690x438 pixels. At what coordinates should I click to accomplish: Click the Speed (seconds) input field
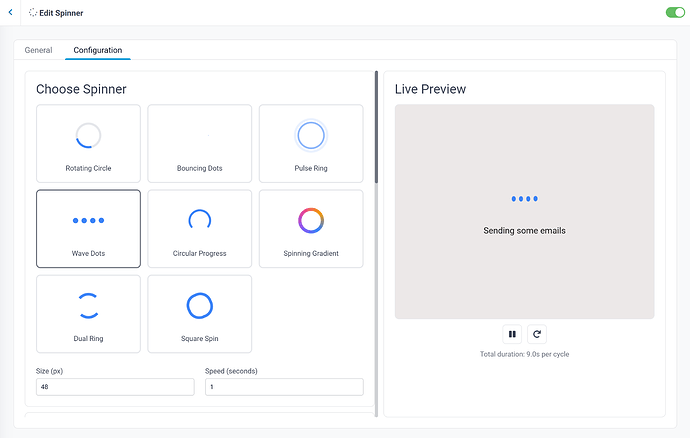[284, 387]
